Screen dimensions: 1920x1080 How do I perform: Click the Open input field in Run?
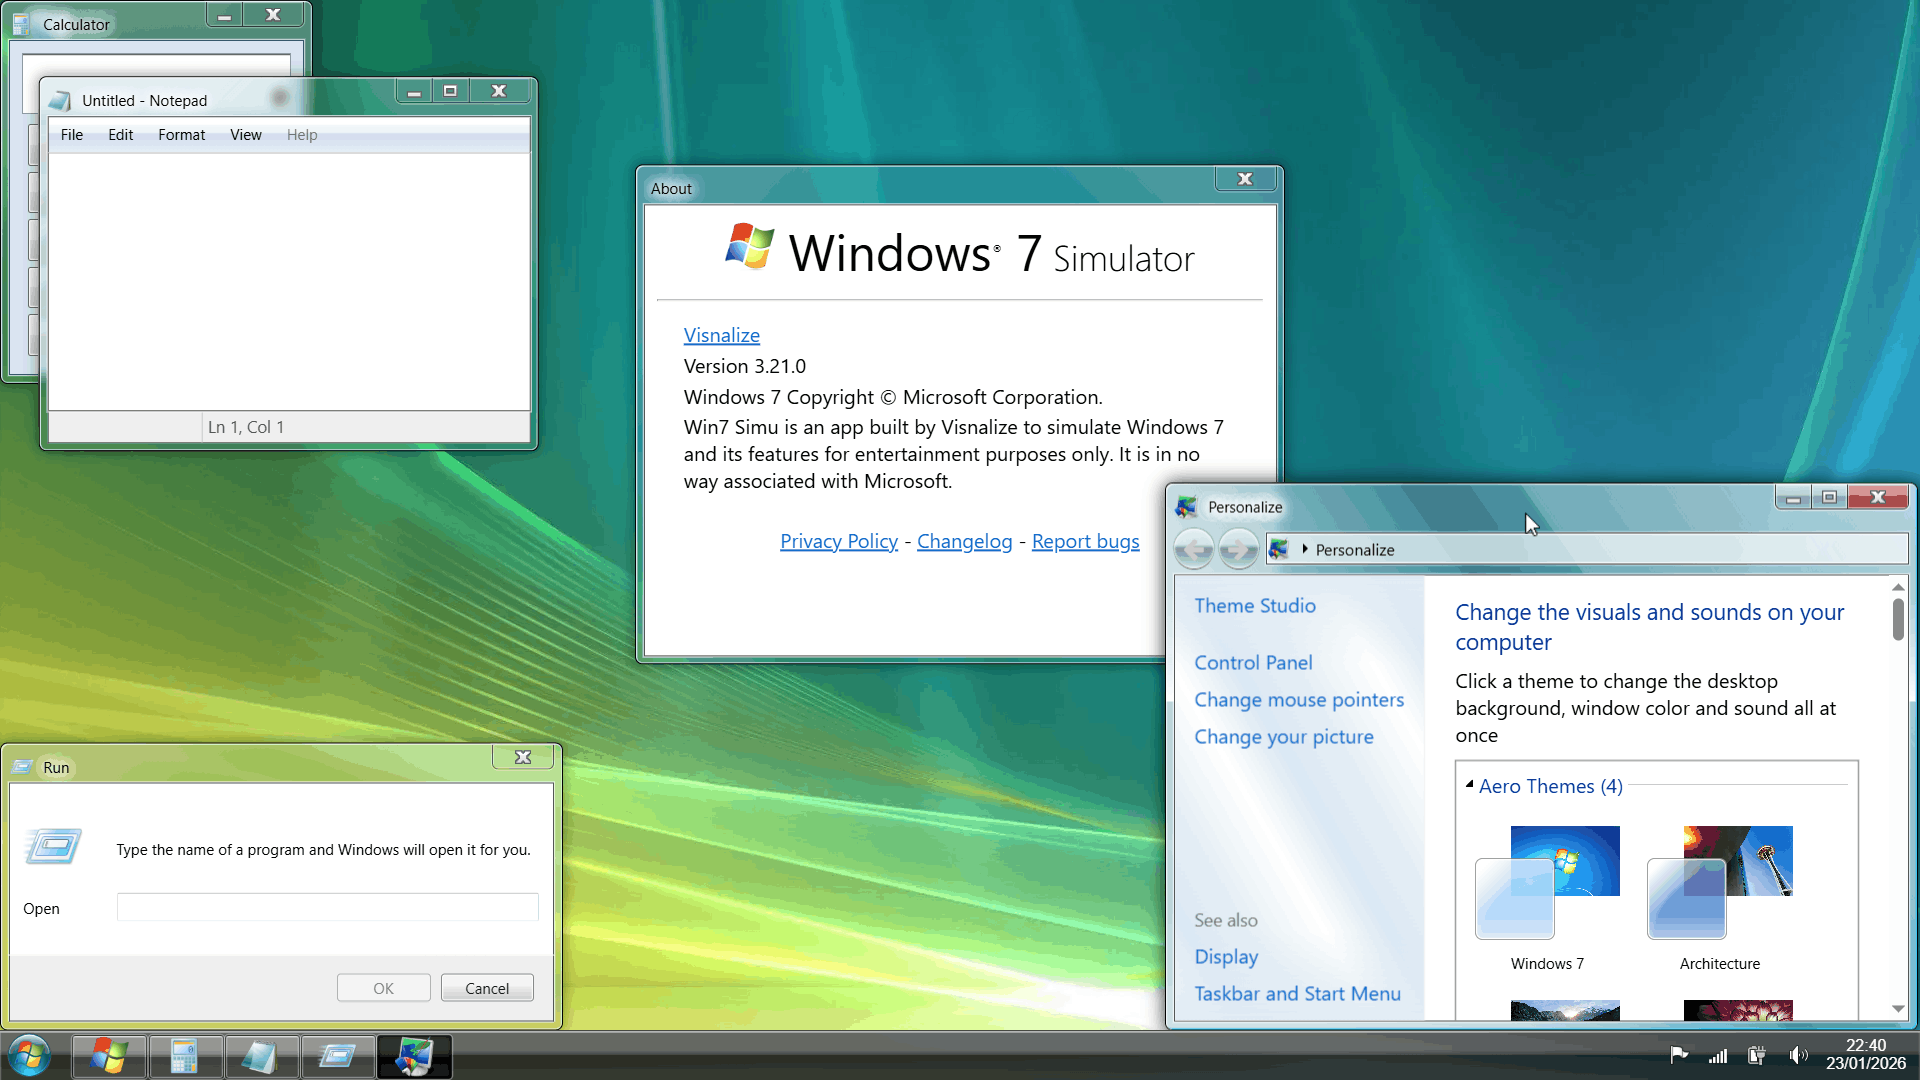click(x=327, y=907)
